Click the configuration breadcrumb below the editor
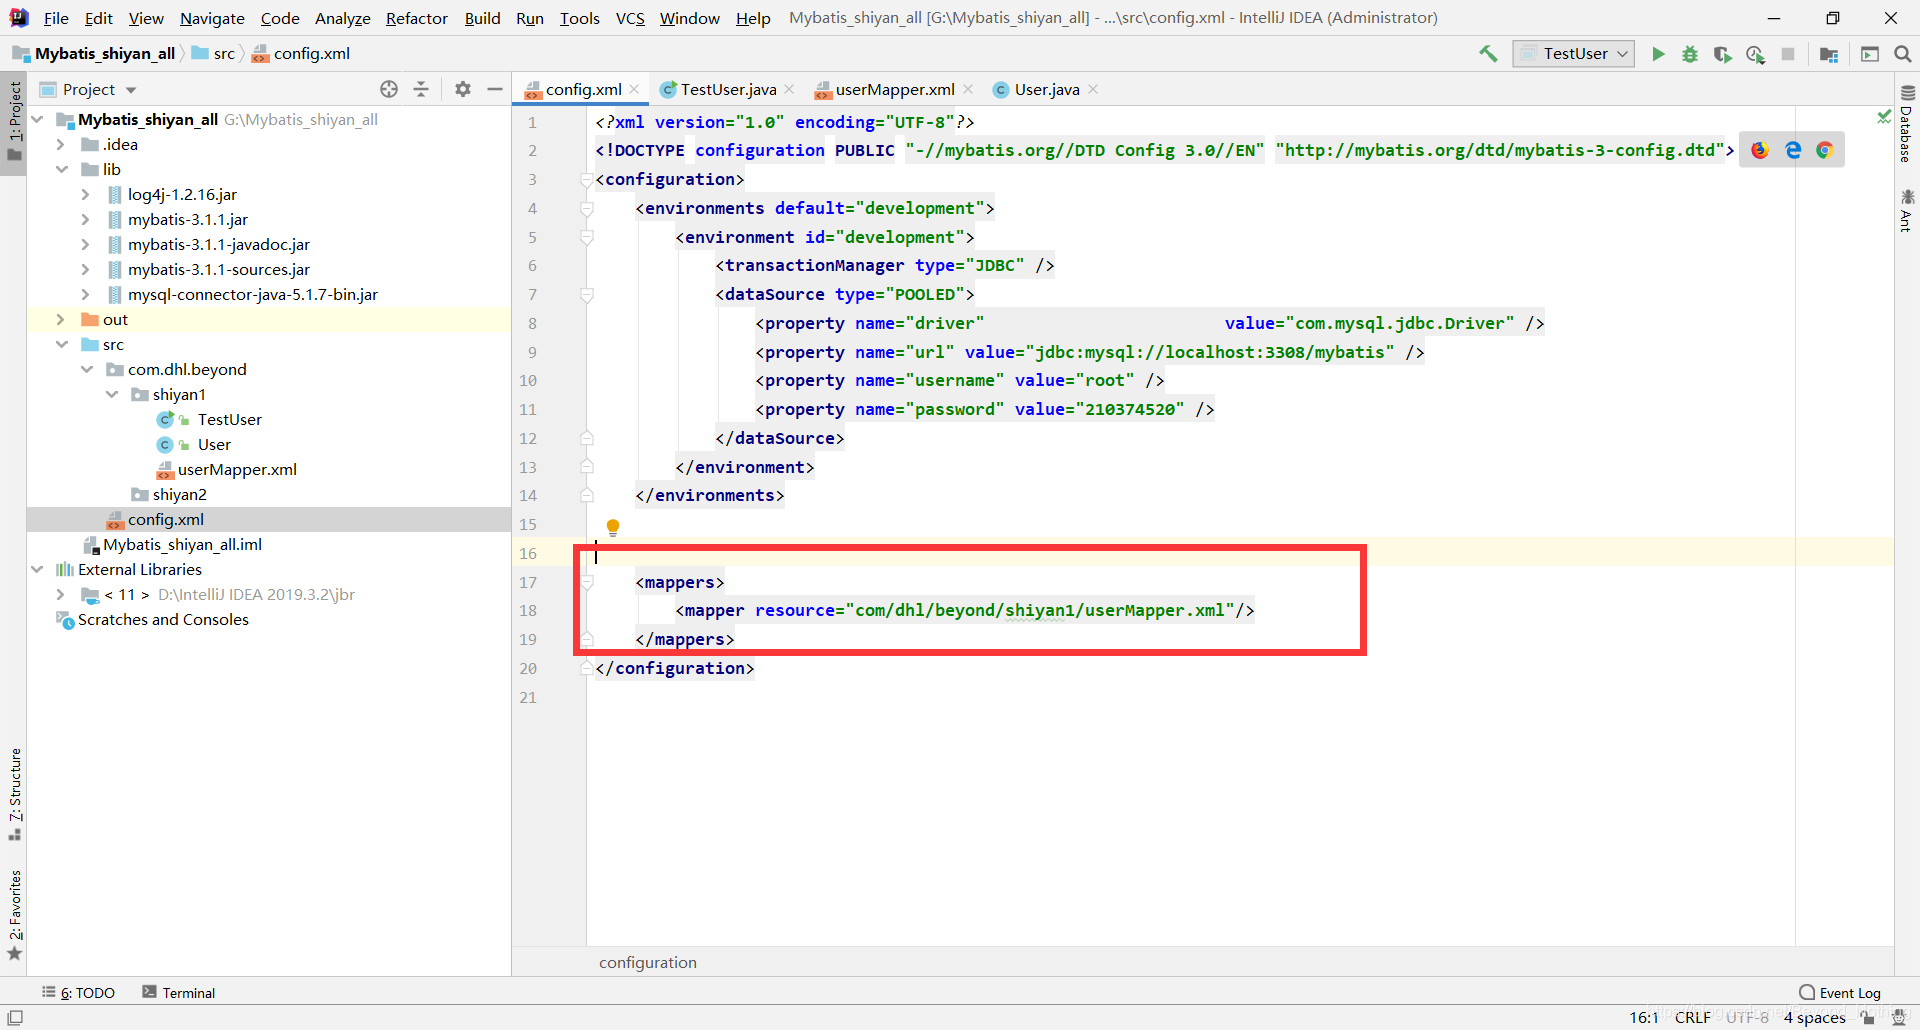Image resolution: width=1920 pixels, height=1030 pixels. coord(648,962)
